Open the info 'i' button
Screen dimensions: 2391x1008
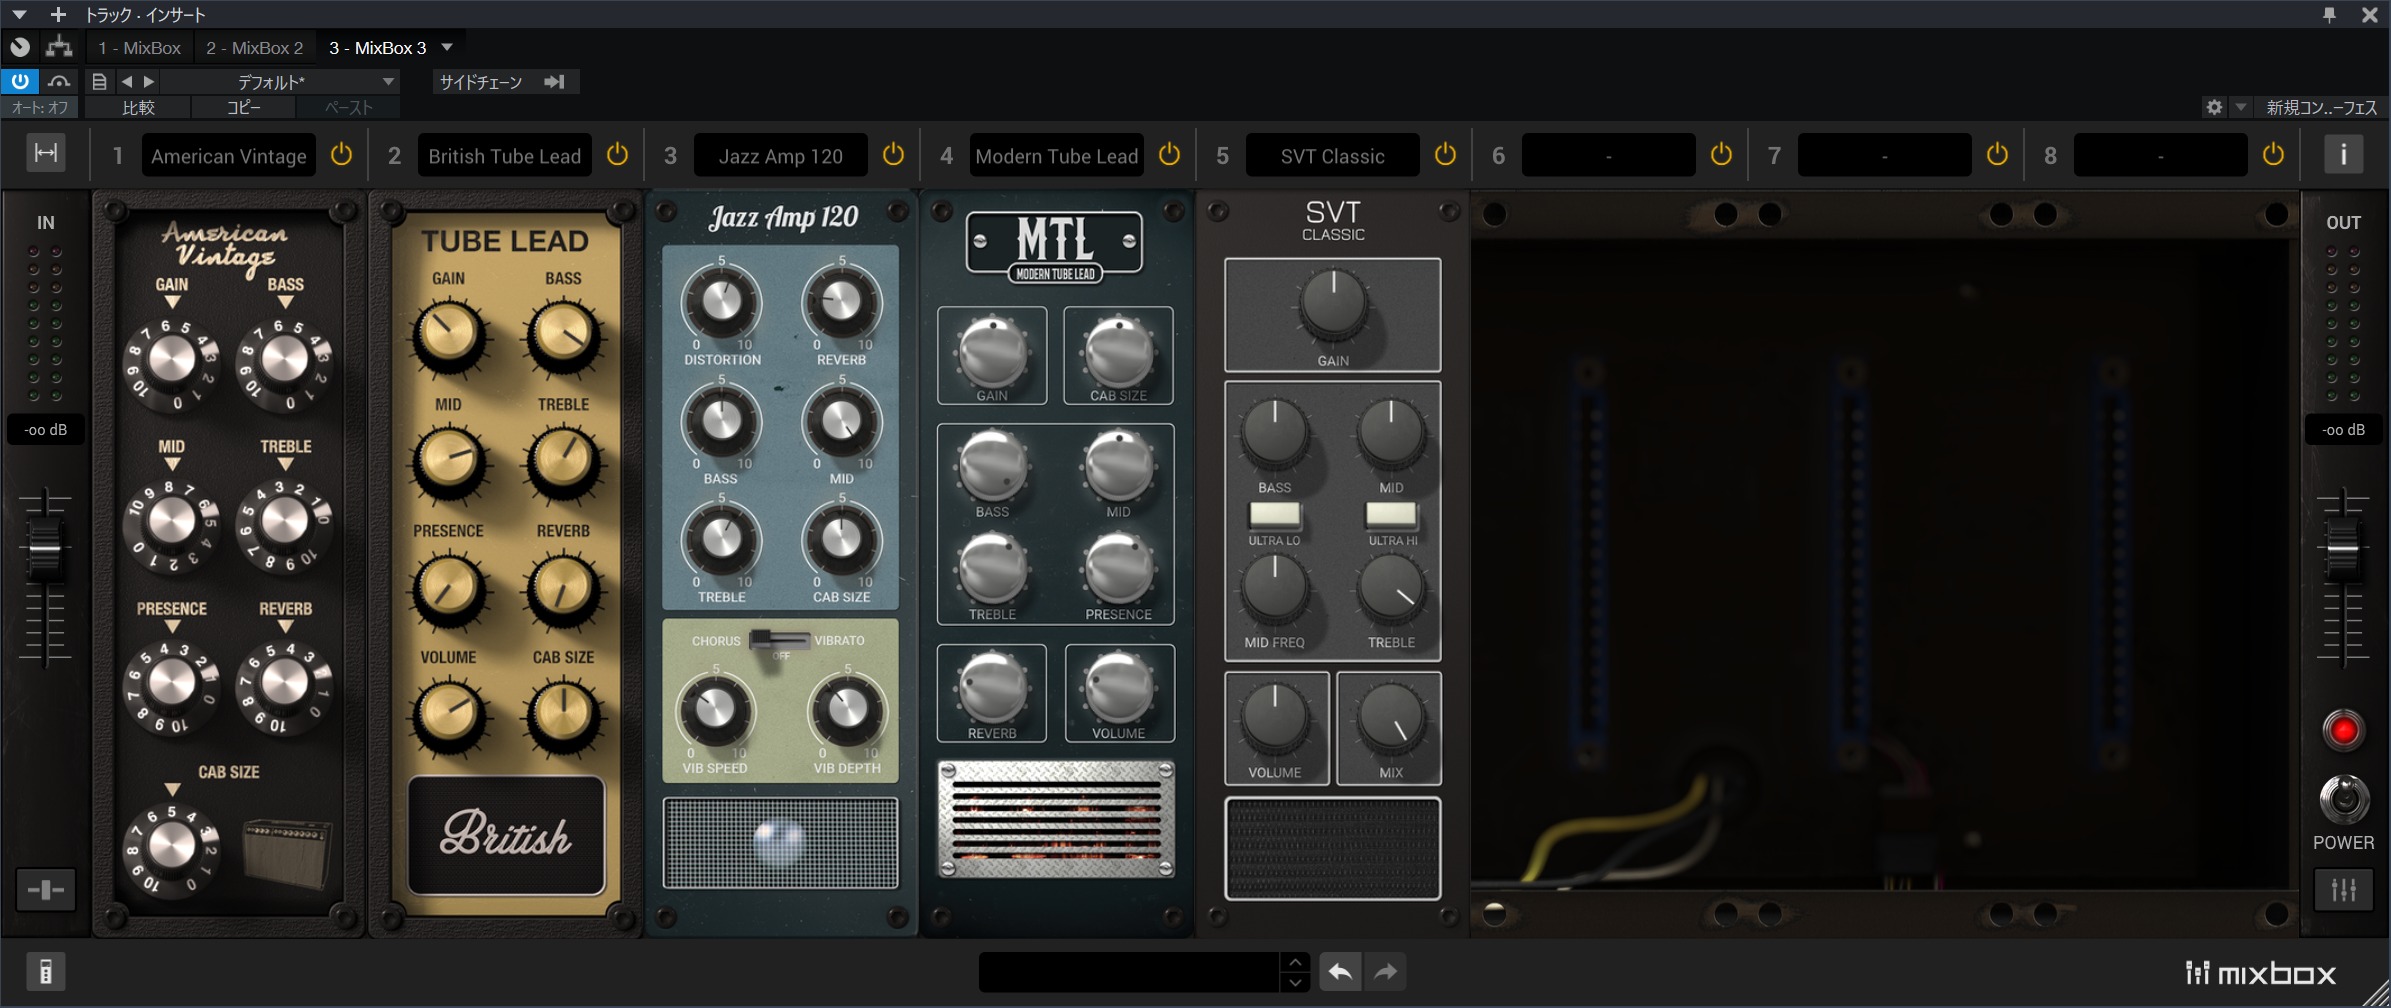coord(2343,154)
